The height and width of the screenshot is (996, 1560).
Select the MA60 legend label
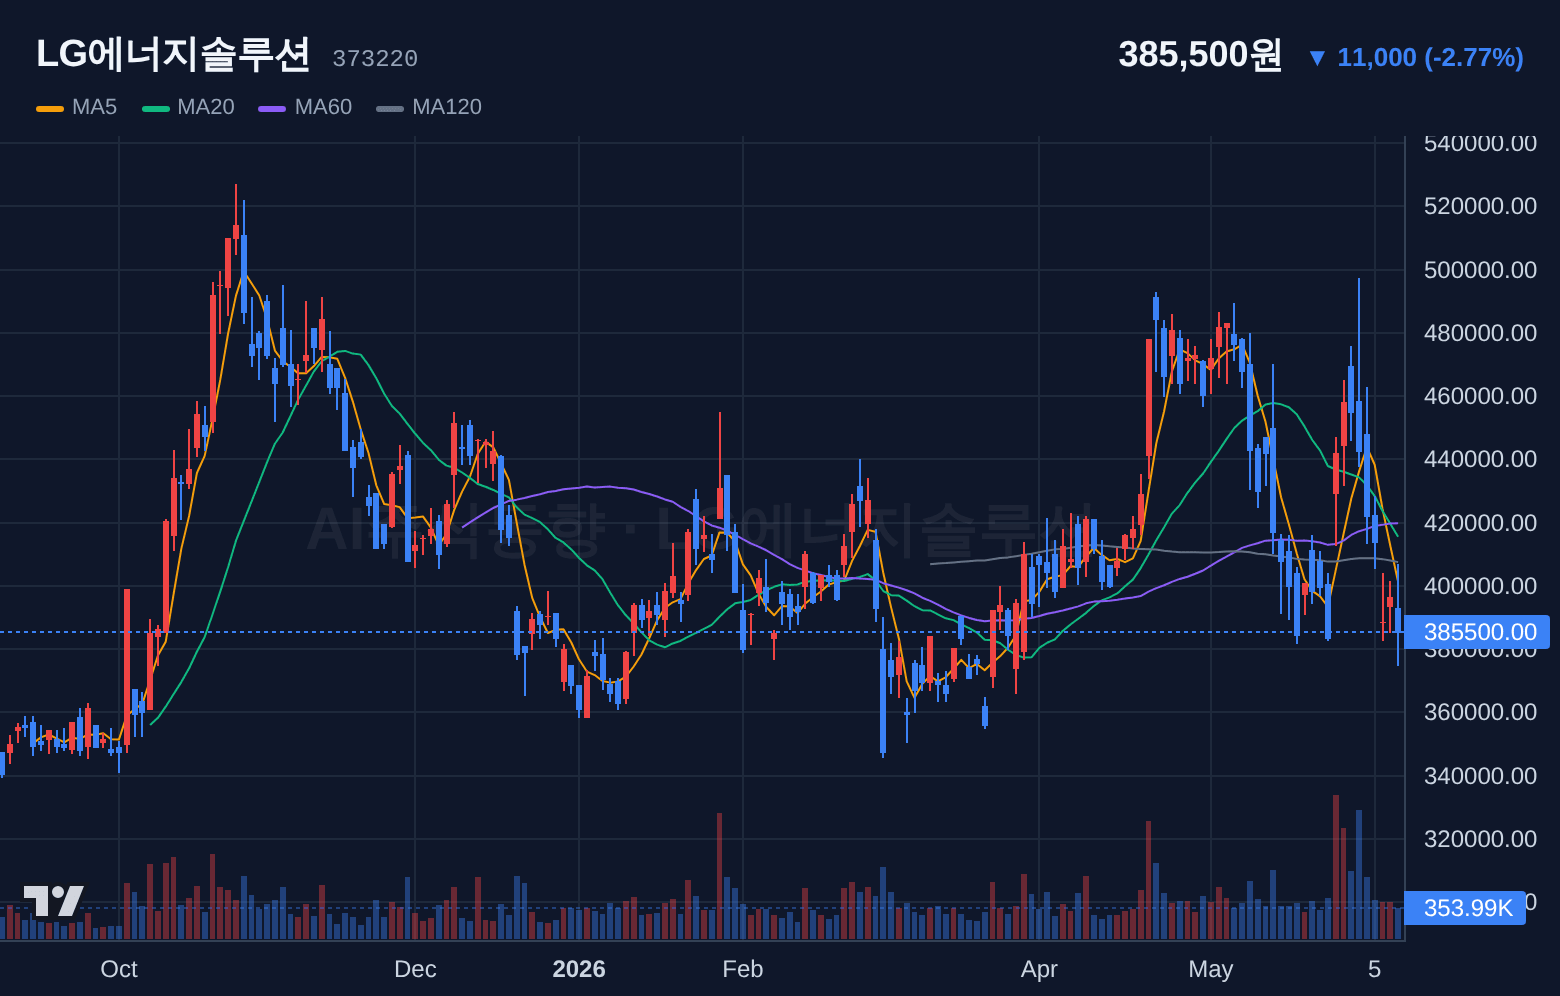[323, 107]
